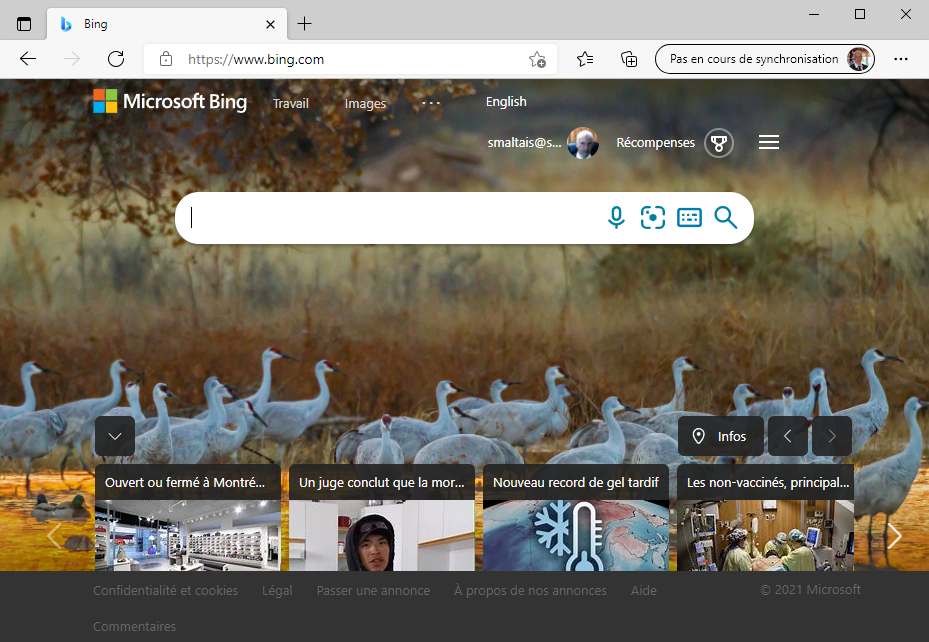
Task: Collapse the news feed with chevron
Action: point(115,436)
